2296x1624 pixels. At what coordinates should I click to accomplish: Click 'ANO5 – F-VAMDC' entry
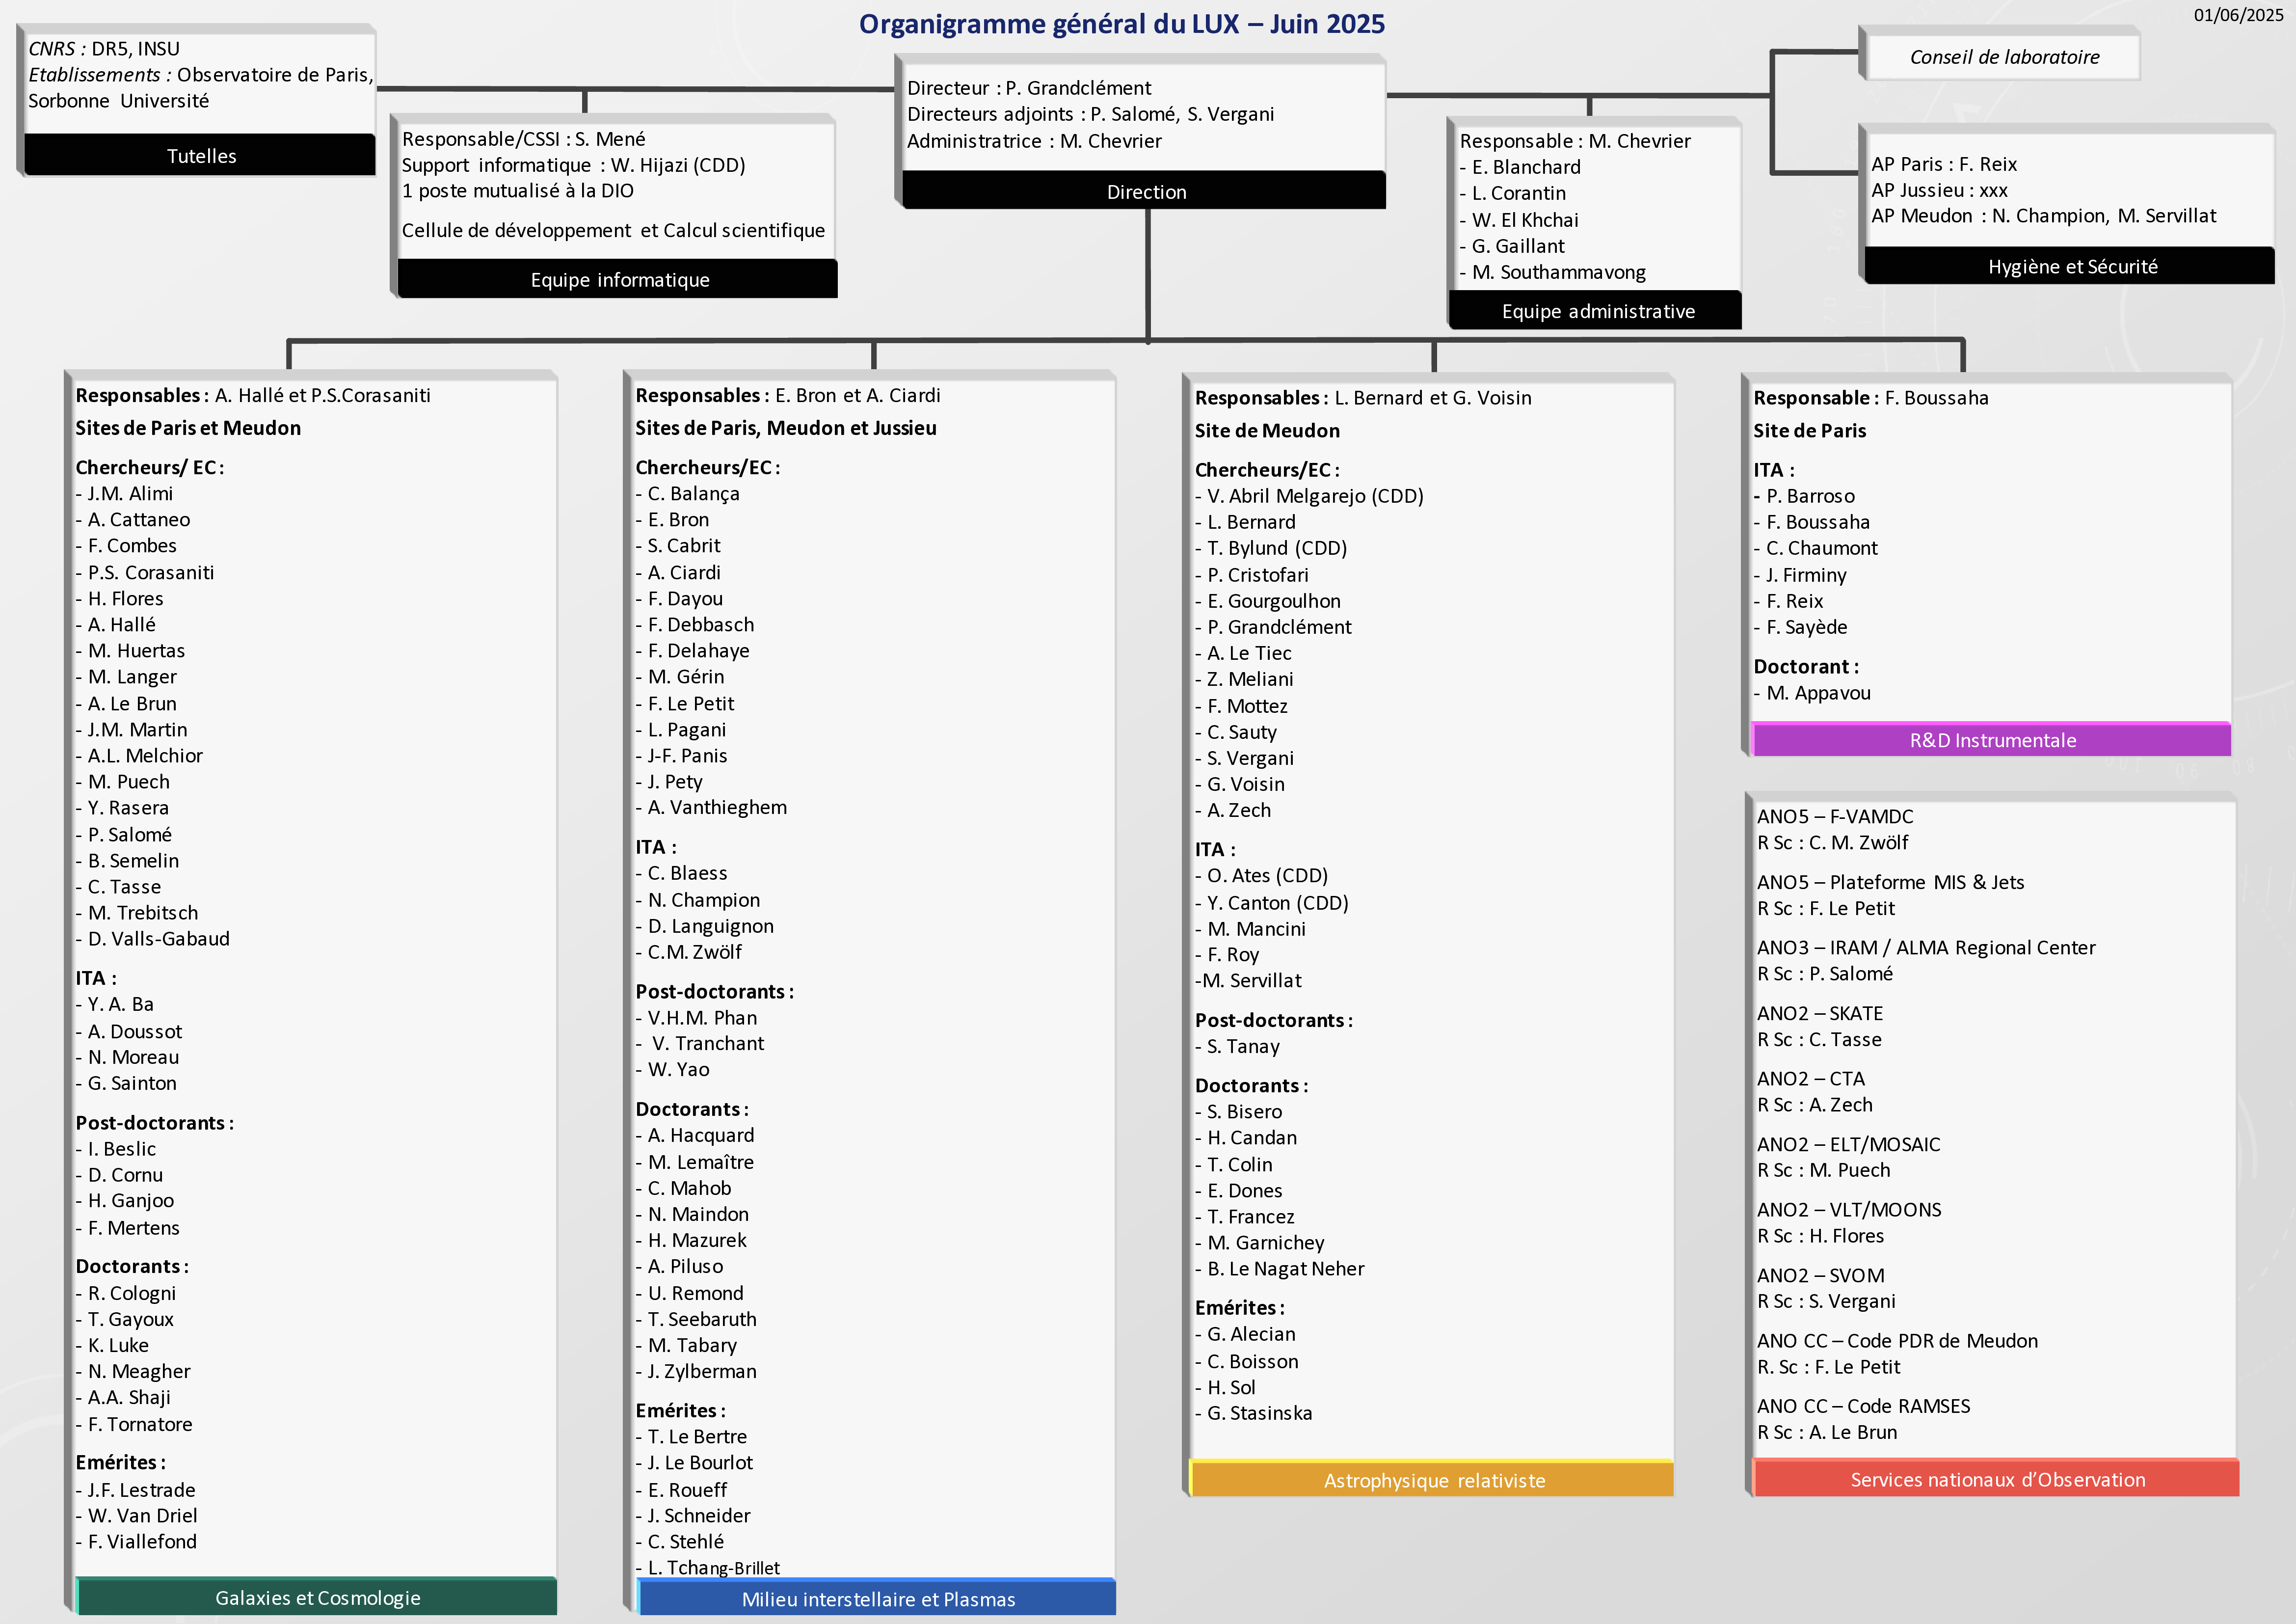pos(1835,817)
